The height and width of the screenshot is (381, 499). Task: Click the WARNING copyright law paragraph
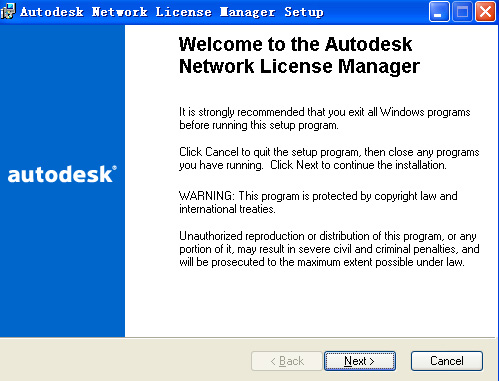318,202
